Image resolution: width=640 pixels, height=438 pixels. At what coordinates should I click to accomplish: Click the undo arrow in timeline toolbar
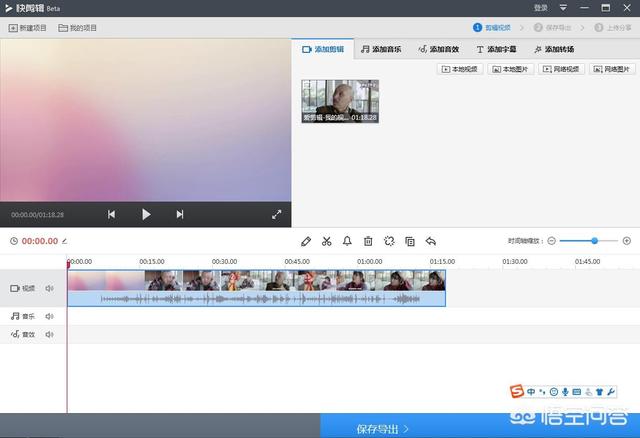coord(431,241)
